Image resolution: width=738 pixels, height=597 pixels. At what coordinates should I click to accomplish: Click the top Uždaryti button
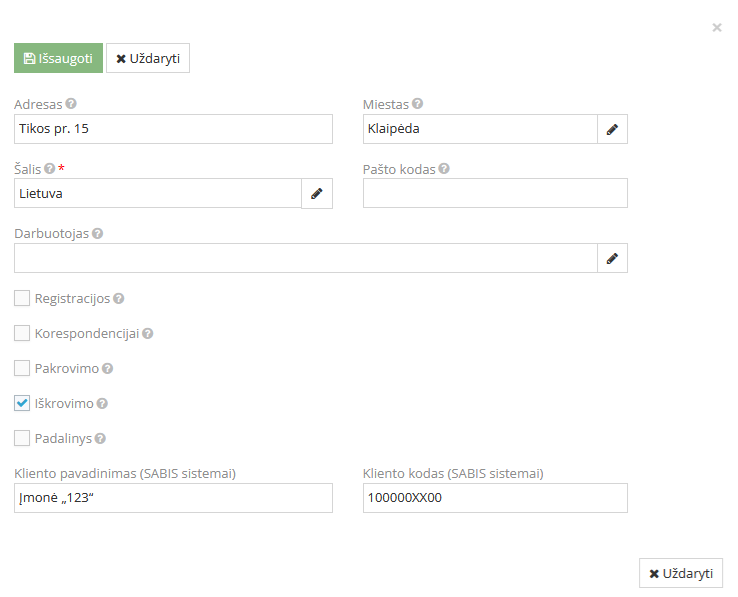click(x=148, y=59)
